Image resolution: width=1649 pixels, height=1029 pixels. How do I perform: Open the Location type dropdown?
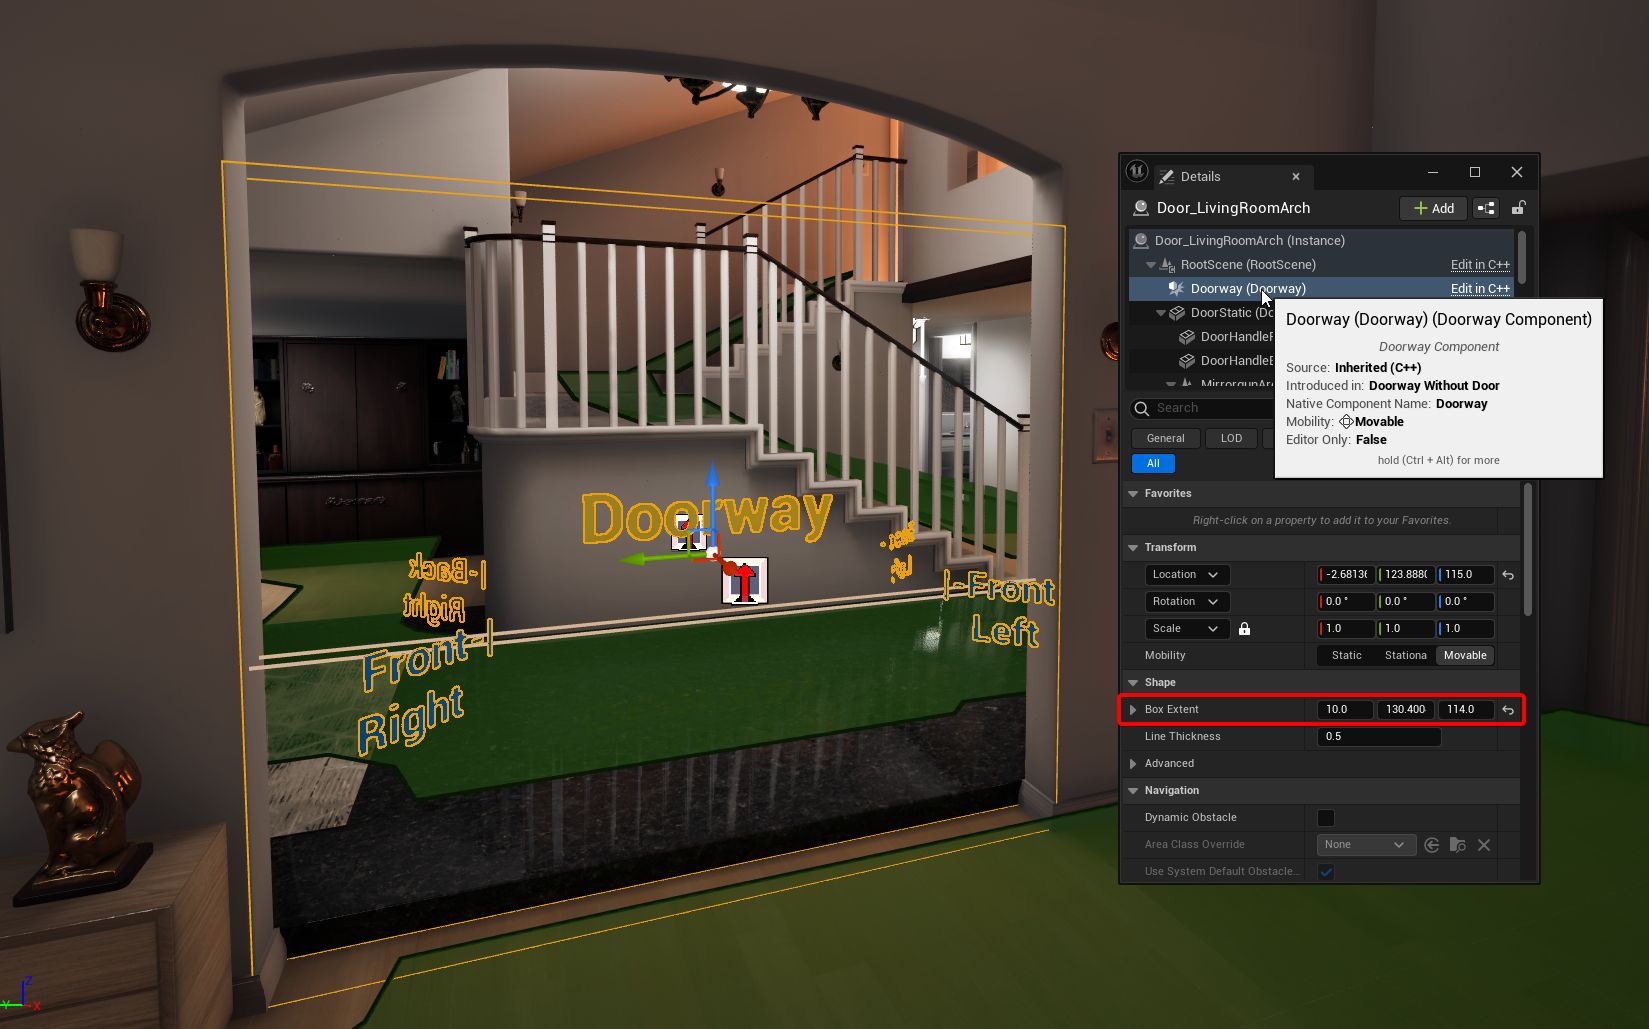[x=1186, y=575]
